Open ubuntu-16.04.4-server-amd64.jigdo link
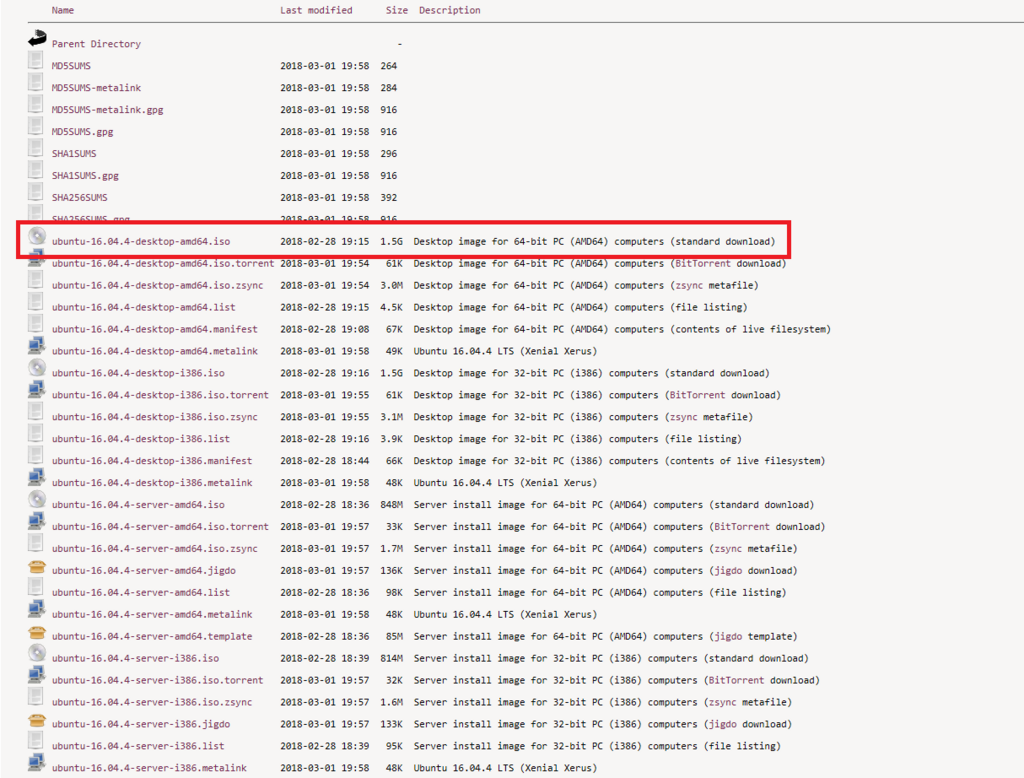This screenshot has height=778, width=1024. click(144, 571)
